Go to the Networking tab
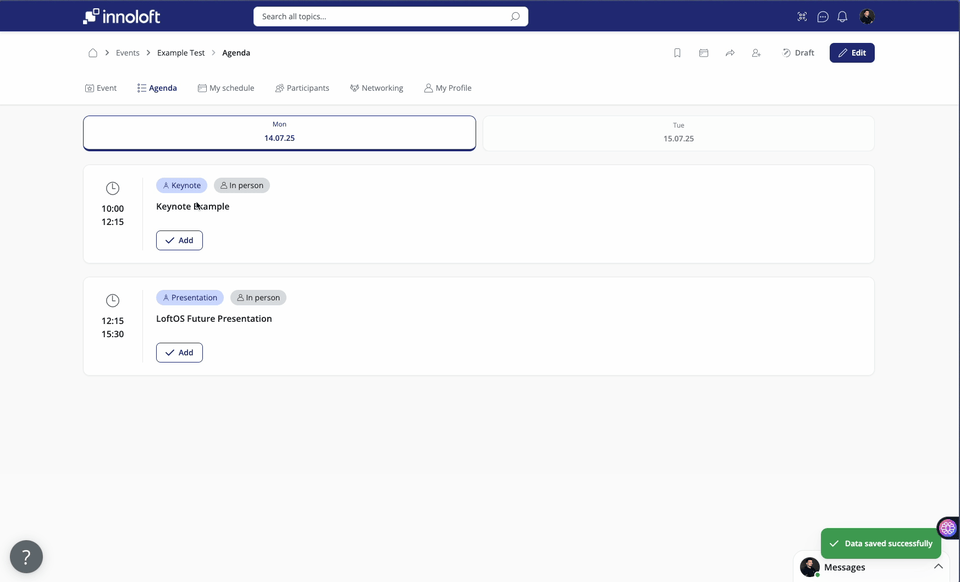 376,88
